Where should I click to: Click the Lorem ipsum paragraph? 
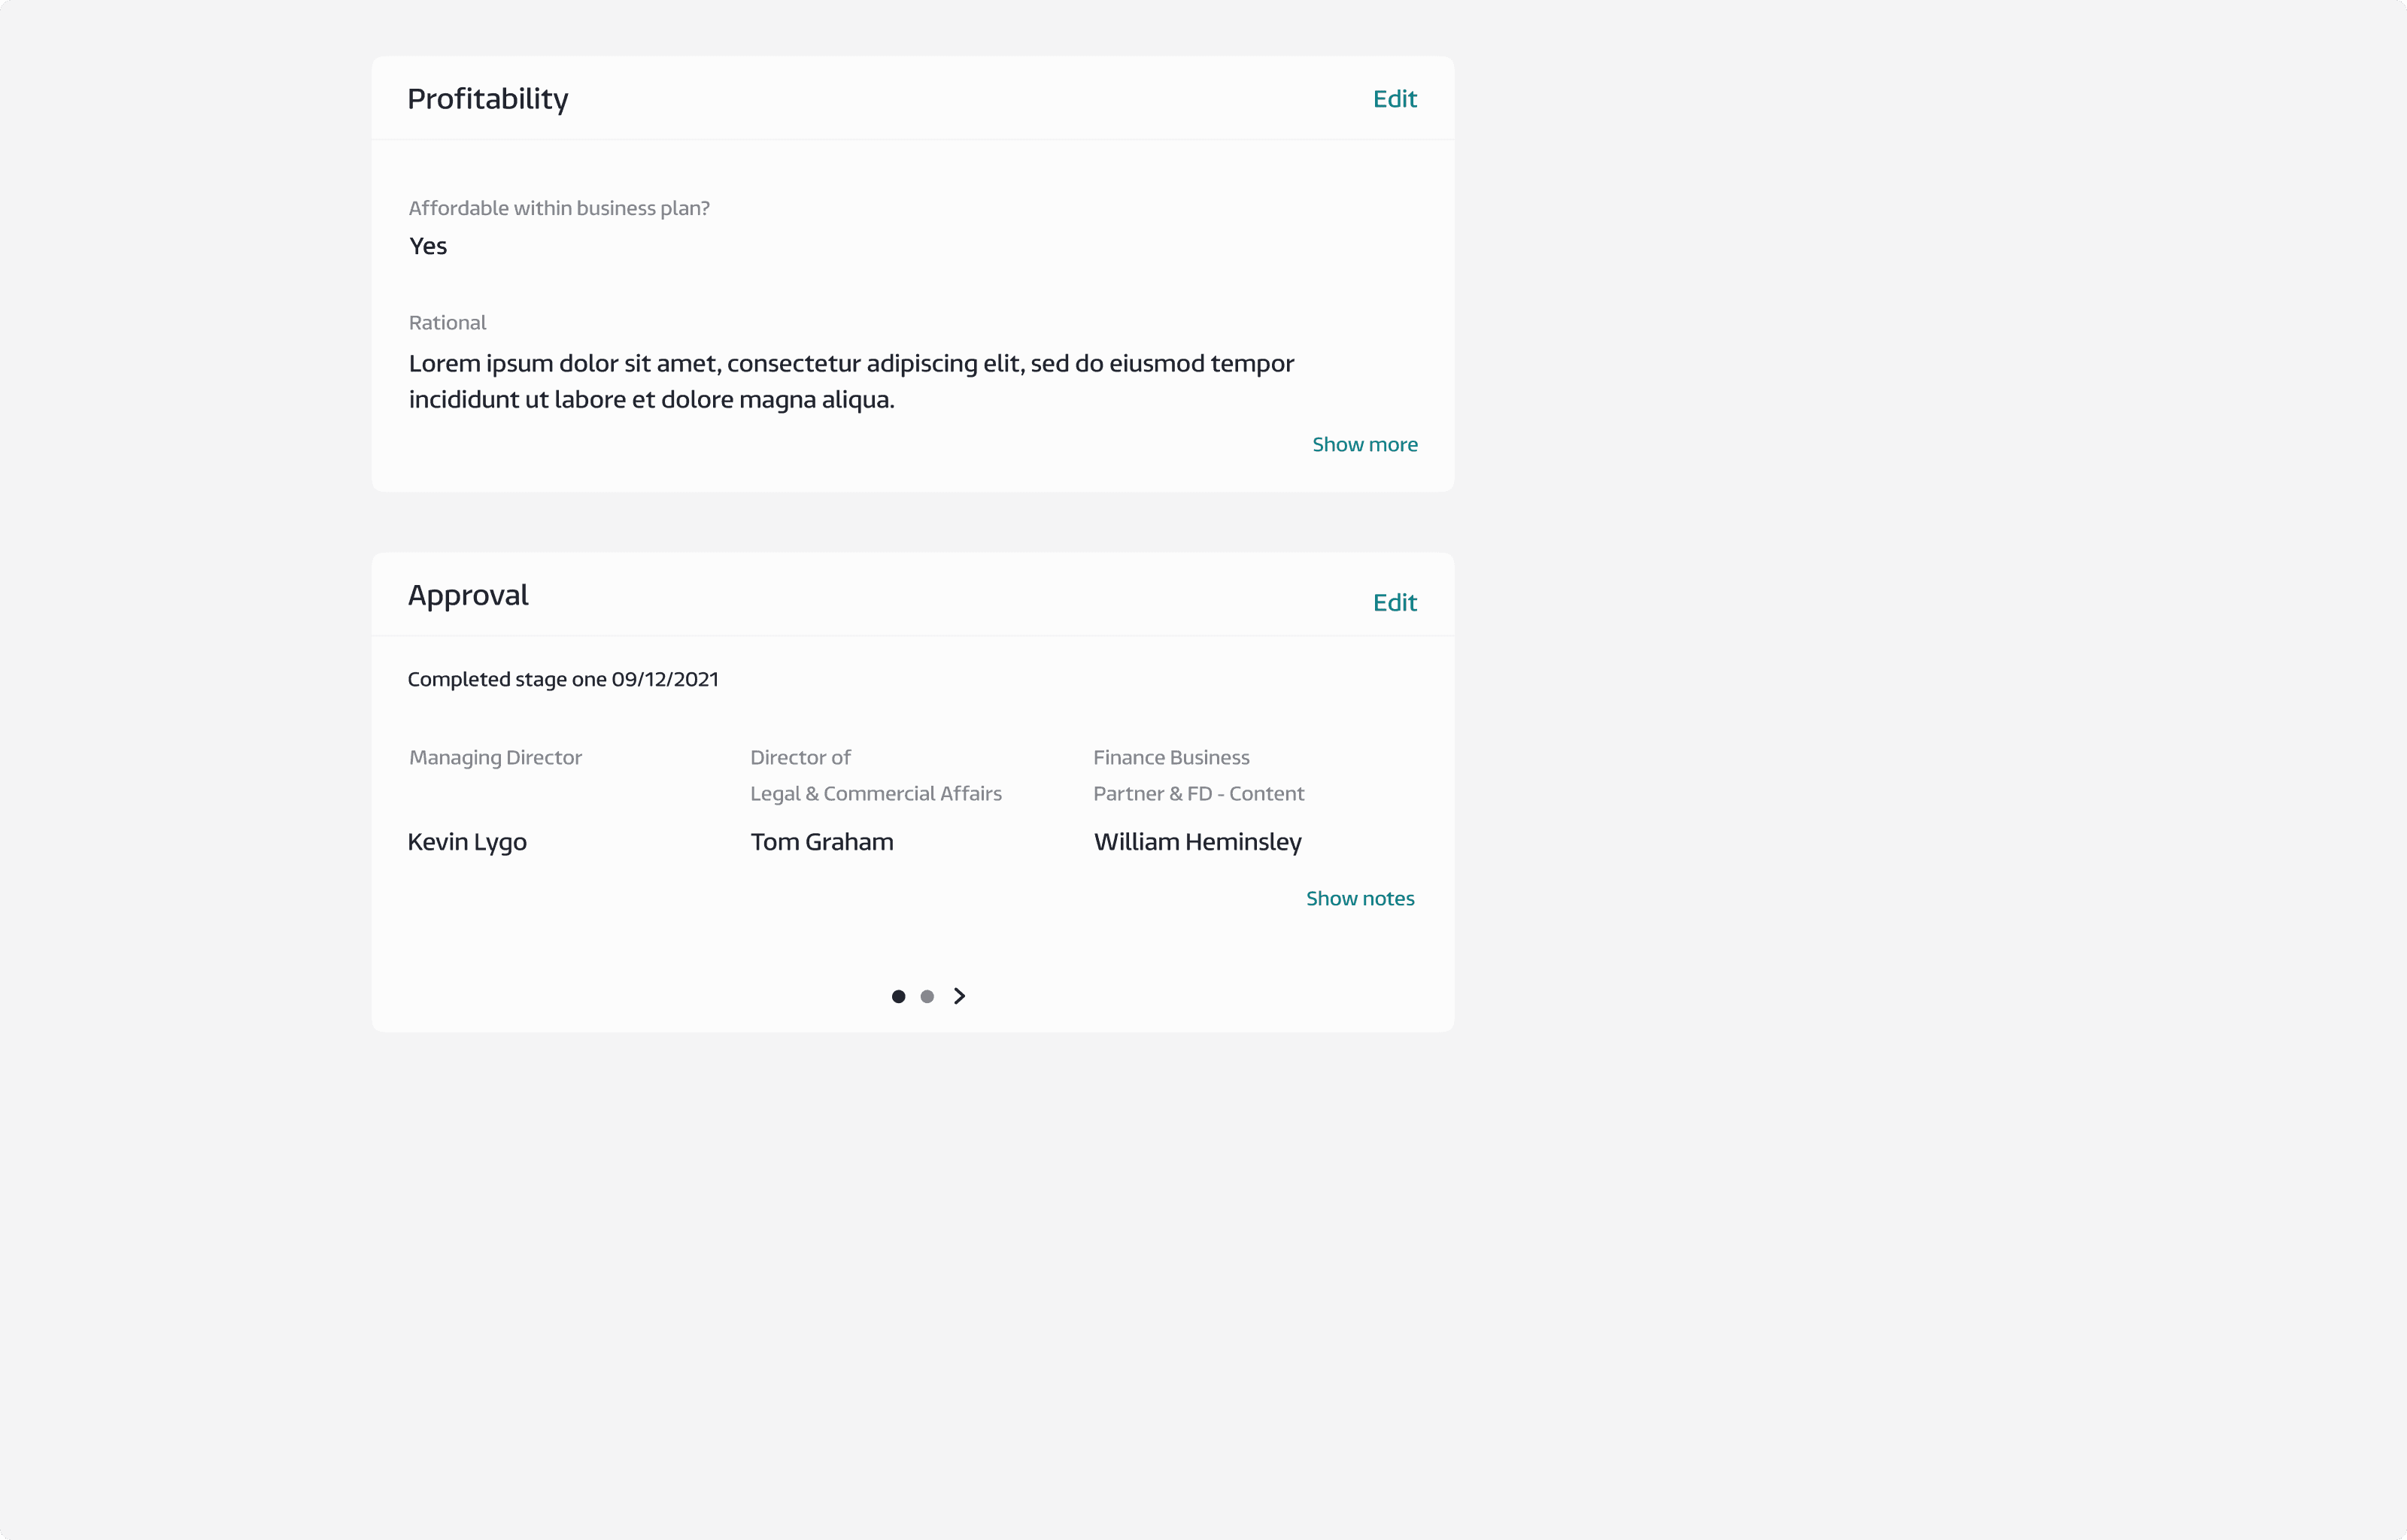850,381
